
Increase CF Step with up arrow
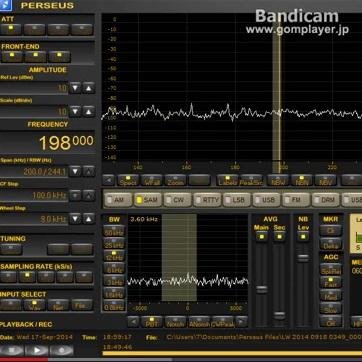[x=89, y=195]
